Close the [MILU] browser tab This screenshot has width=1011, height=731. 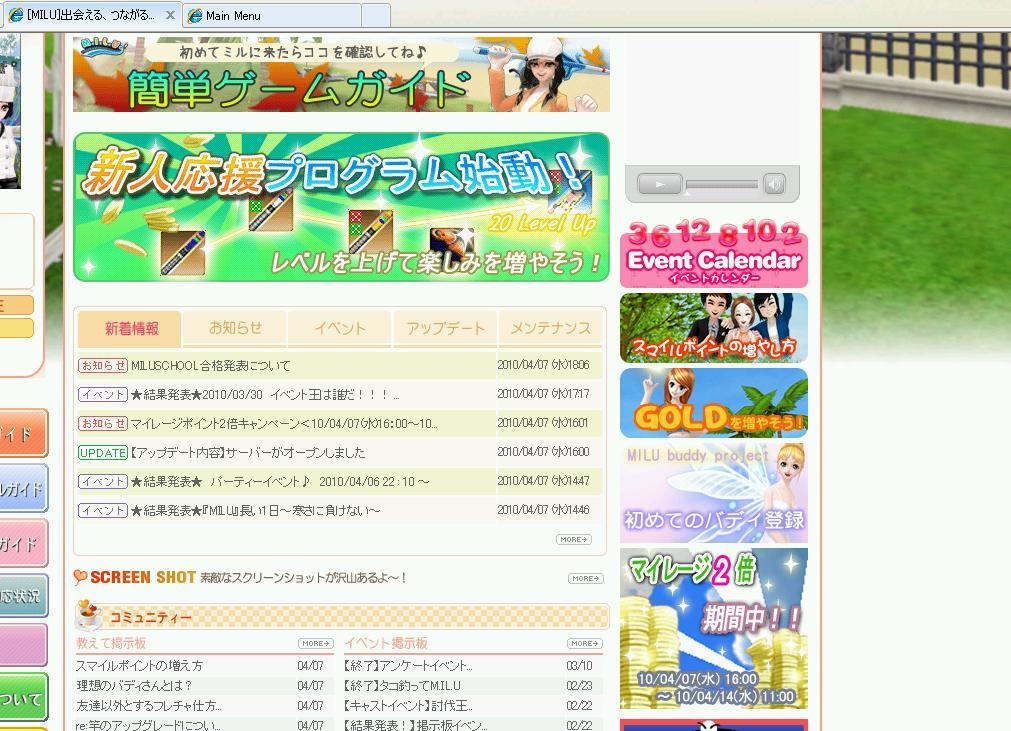[170, 15]
